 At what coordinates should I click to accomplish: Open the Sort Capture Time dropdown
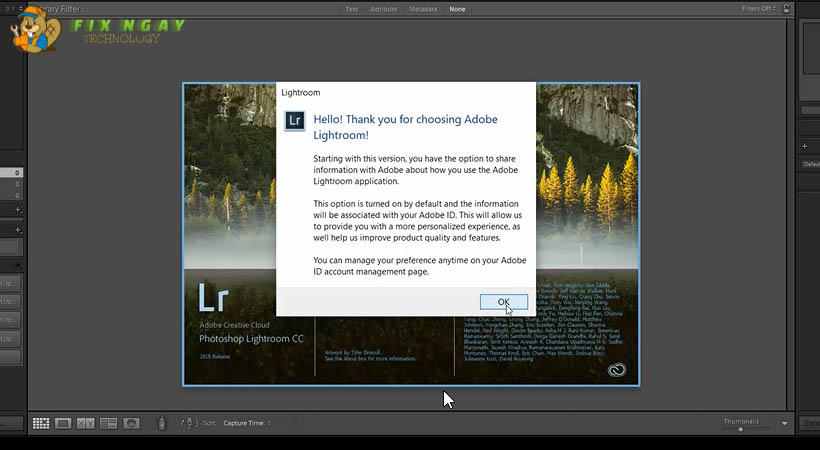tap(246, 423)
